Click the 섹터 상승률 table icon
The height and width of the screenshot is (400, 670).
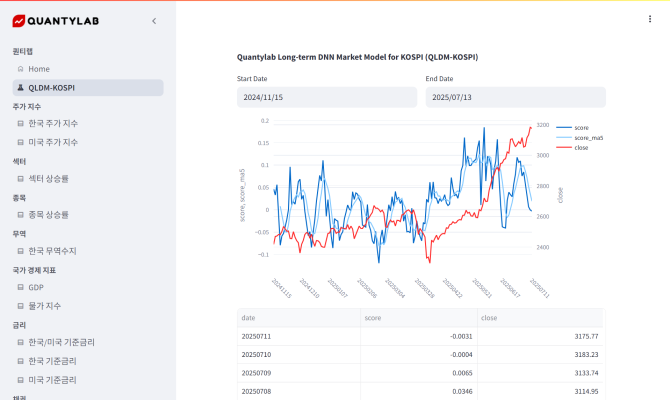pyautogui.click(x=20, y=179)
